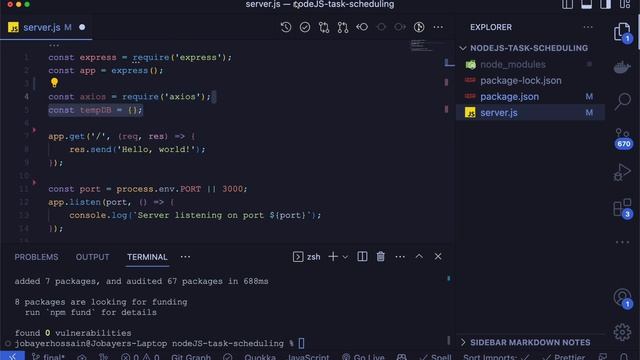The width and height of the screenshot is (640, 360).
Task: Click the branch circle icon in editor toolbar
Action: point(419,27)
